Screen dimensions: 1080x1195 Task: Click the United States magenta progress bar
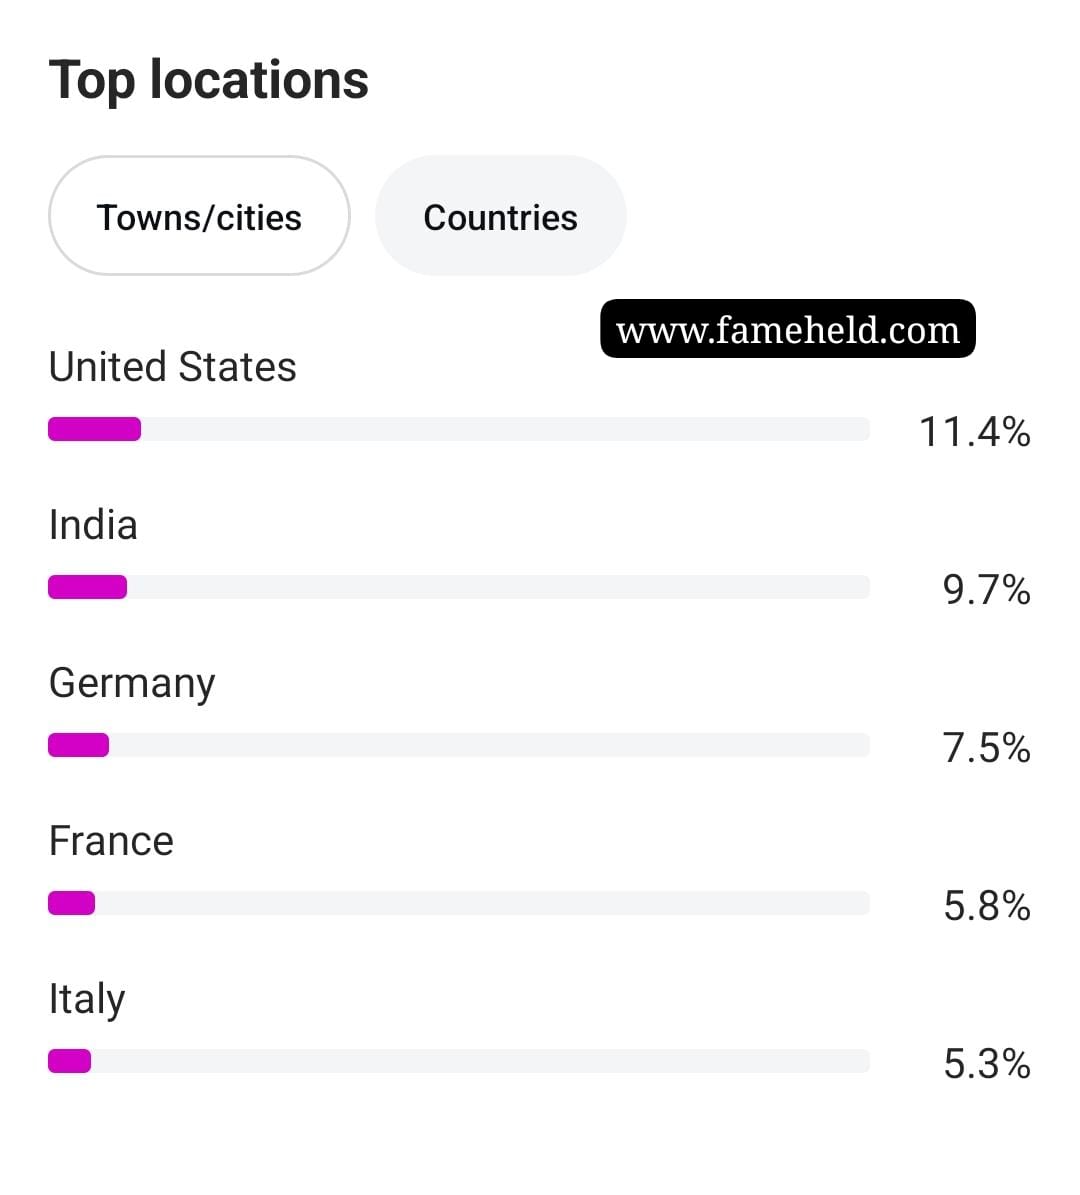tap(95, 429)
